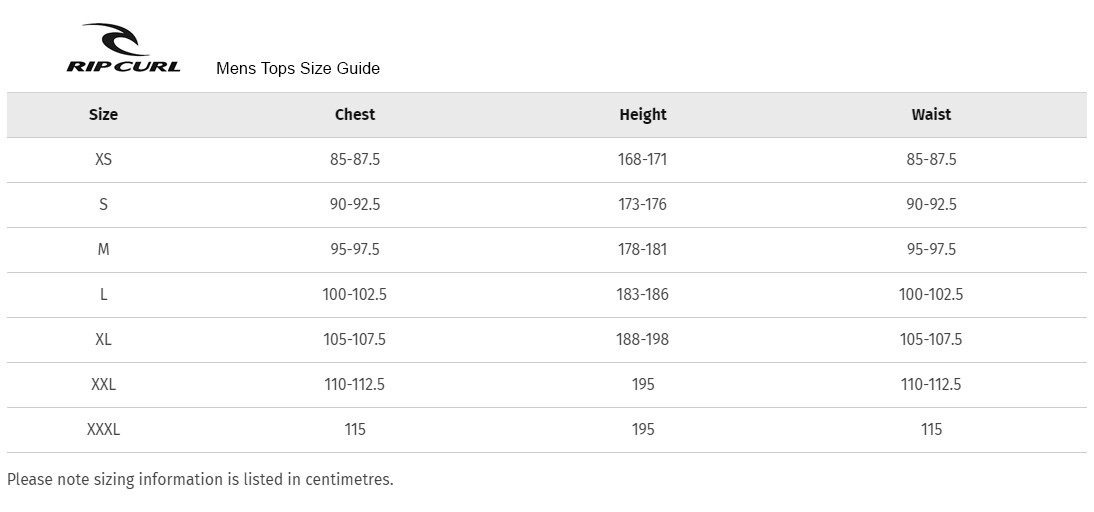Viewport: 1094px width, 512px height.
Task: Select the M size row label
Action: tap(103, 249)
